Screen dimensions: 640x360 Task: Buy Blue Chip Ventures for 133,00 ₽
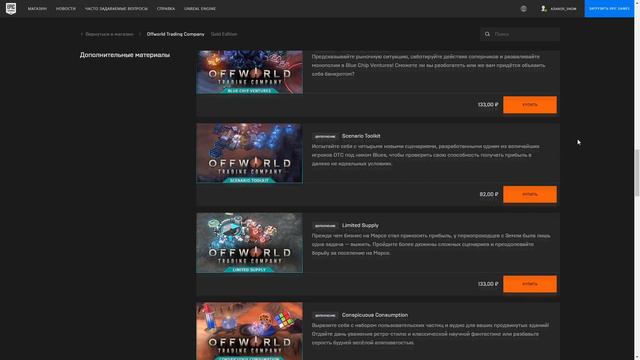pyautogui.click(x=530, y=105)
